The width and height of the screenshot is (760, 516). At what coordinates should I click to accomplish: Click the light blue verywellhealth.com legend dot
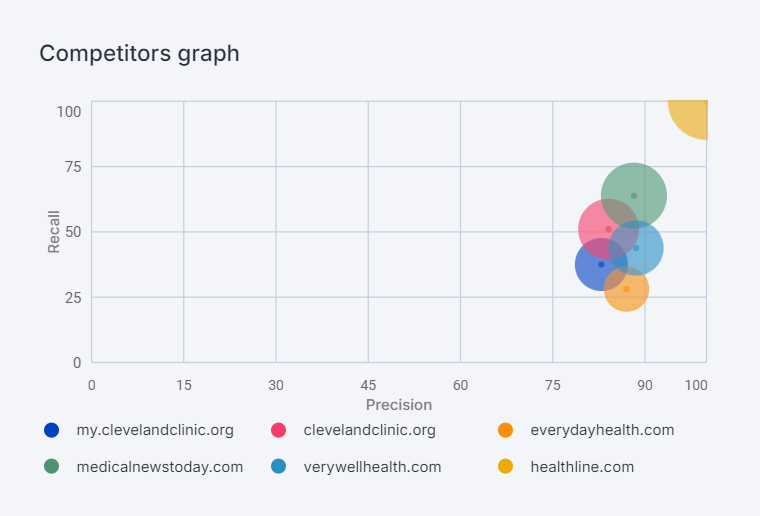pyautogui.click(x=279, y=466)
